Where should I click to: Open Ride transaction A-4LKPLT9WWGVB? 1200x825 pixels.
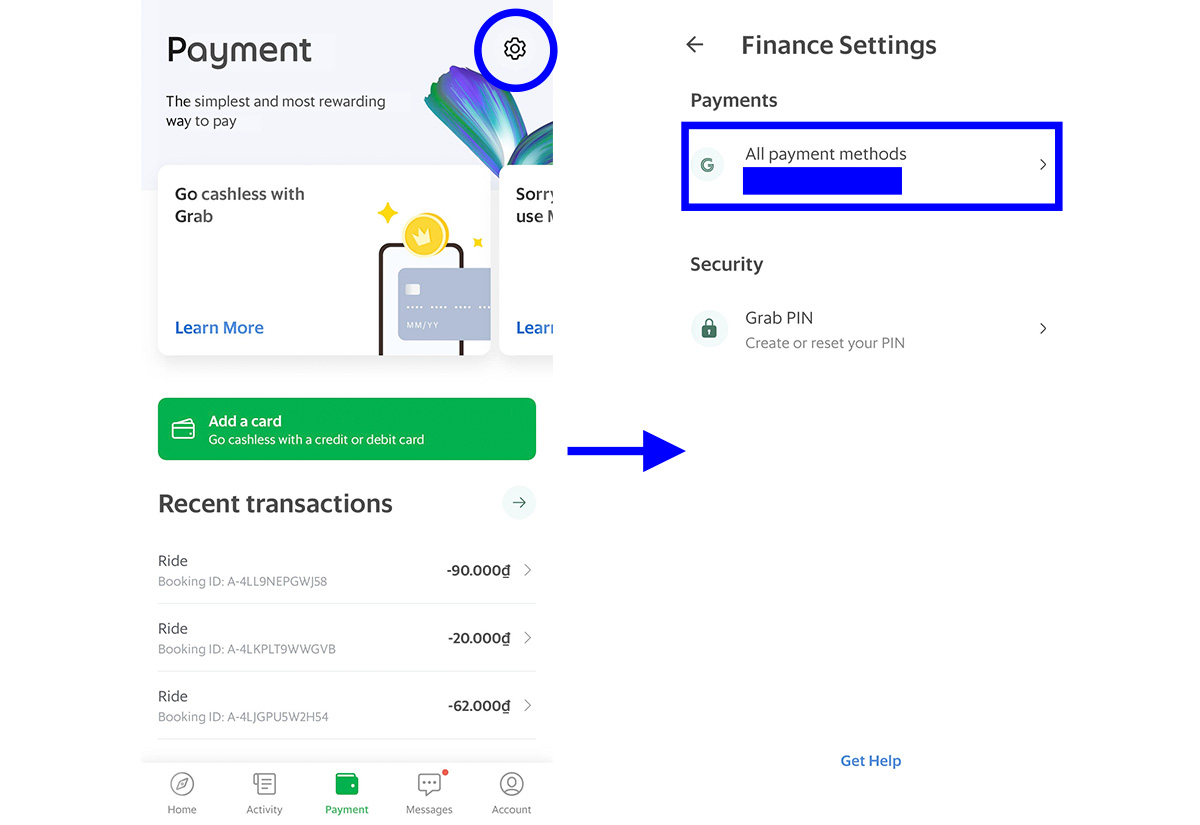[347, 638]
